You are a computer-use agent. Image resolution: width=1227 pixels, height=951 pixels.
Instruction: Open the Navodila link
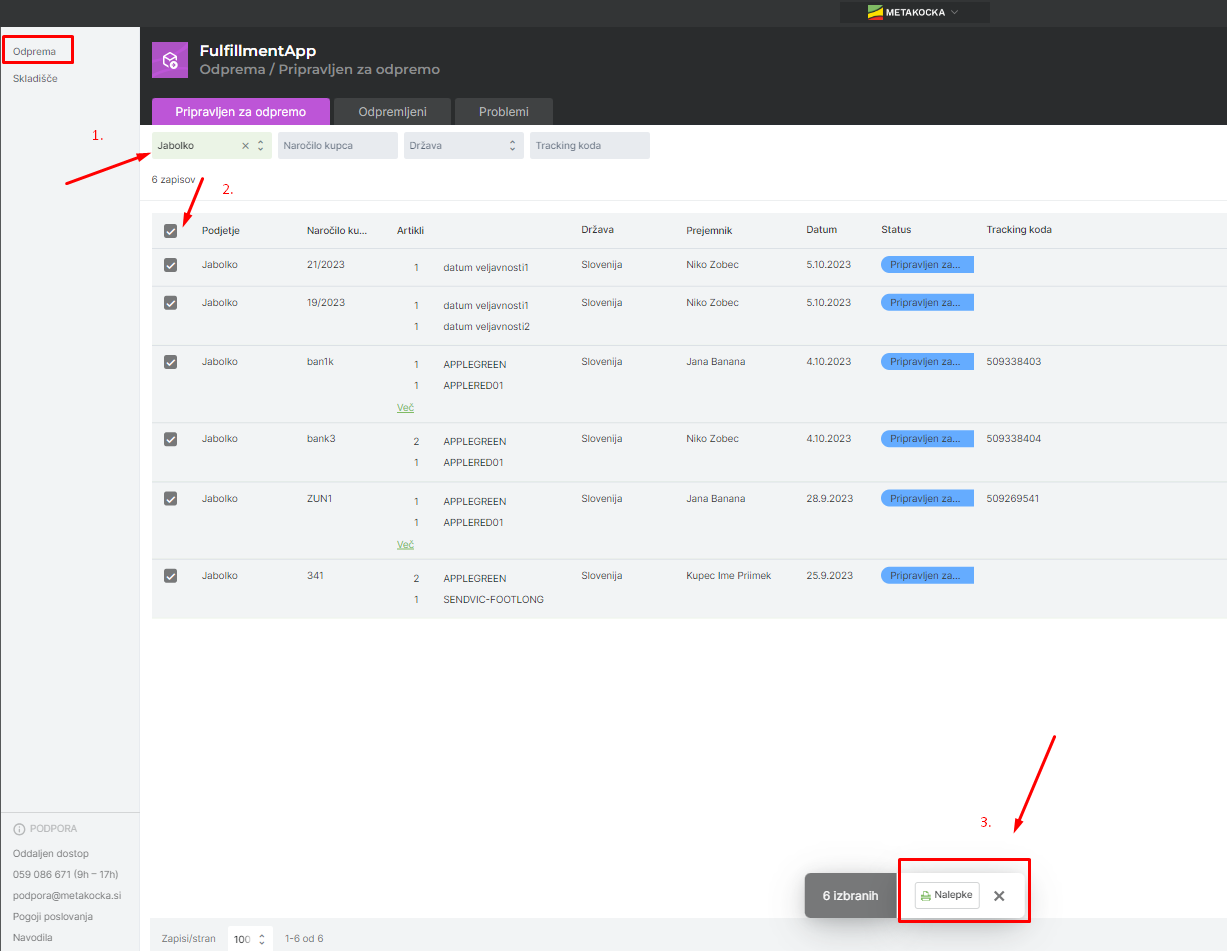coord(33,938)
